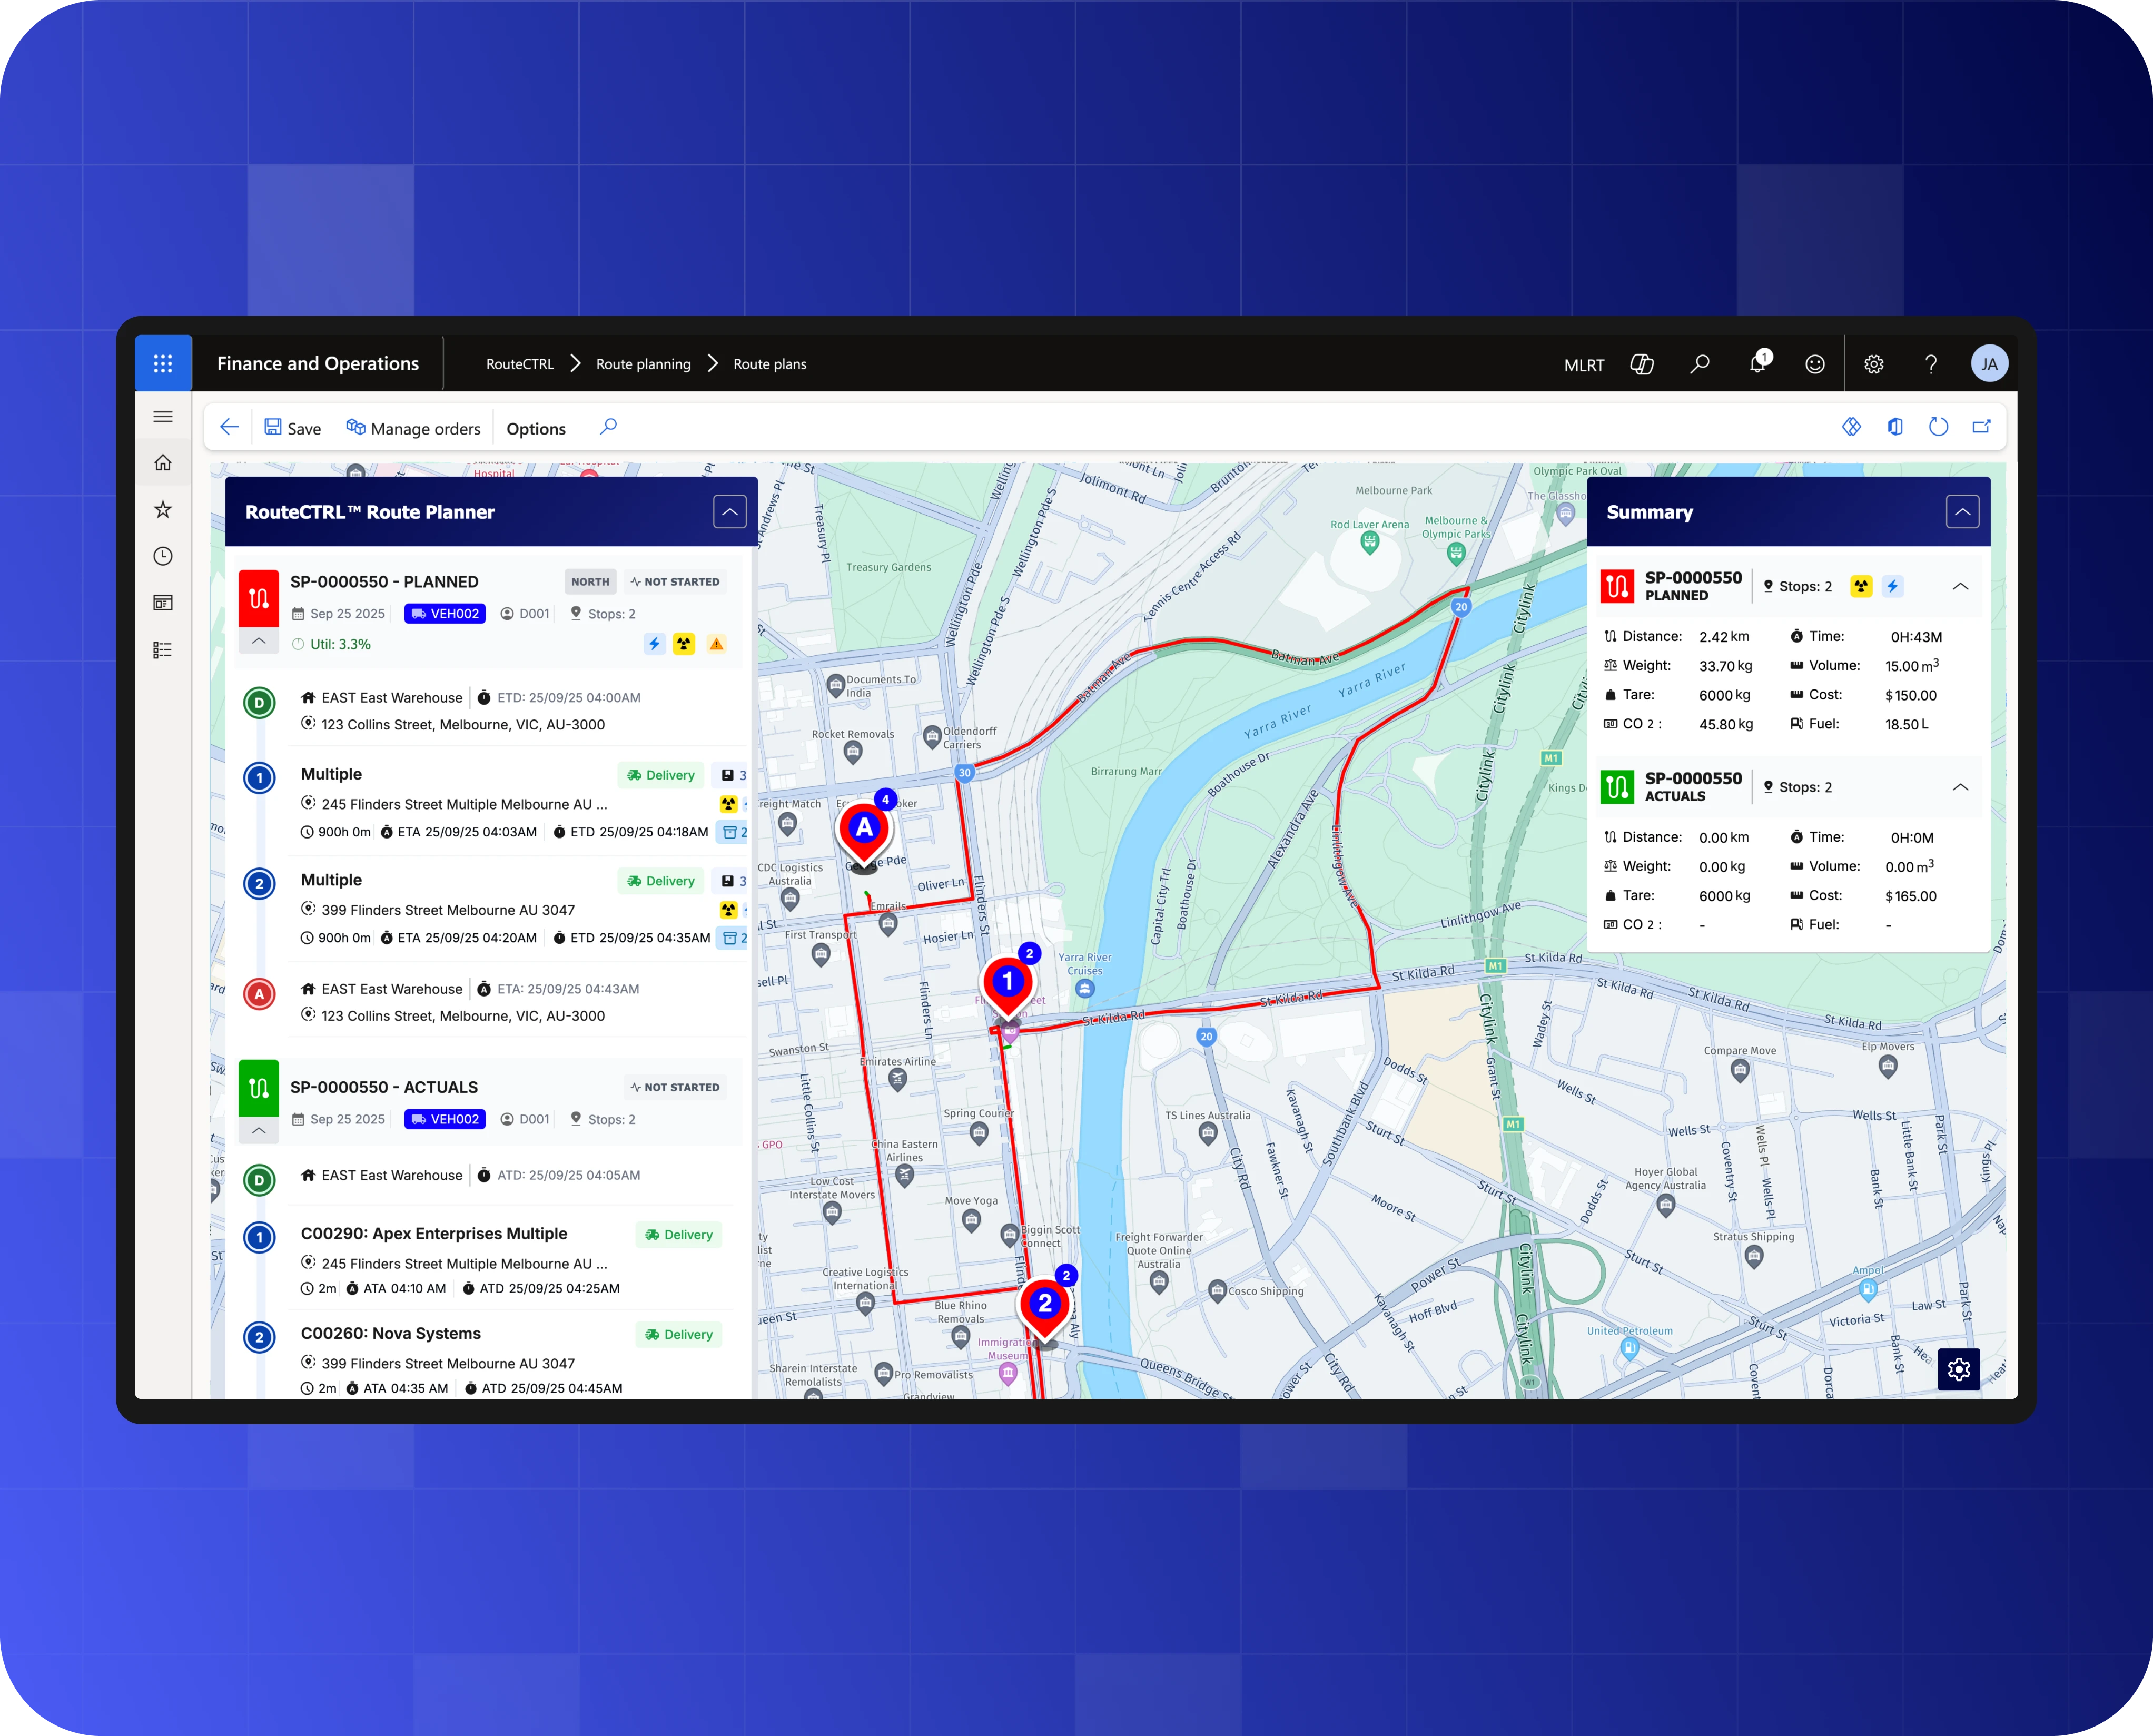Viewport: 2153px width, 1736px height.
Task: Click the lightning icon in Summary PLANNED header
Action: coord(1892,587)
